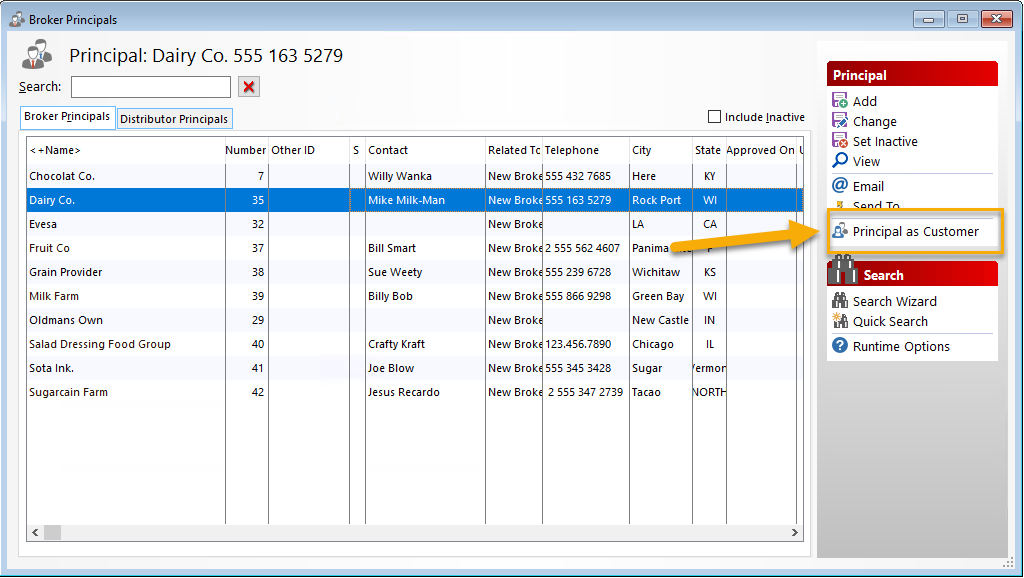This screenshot has height=578, width=1024.
Task: Click the Broker Principals title bar icon
Action: [17, 20]
